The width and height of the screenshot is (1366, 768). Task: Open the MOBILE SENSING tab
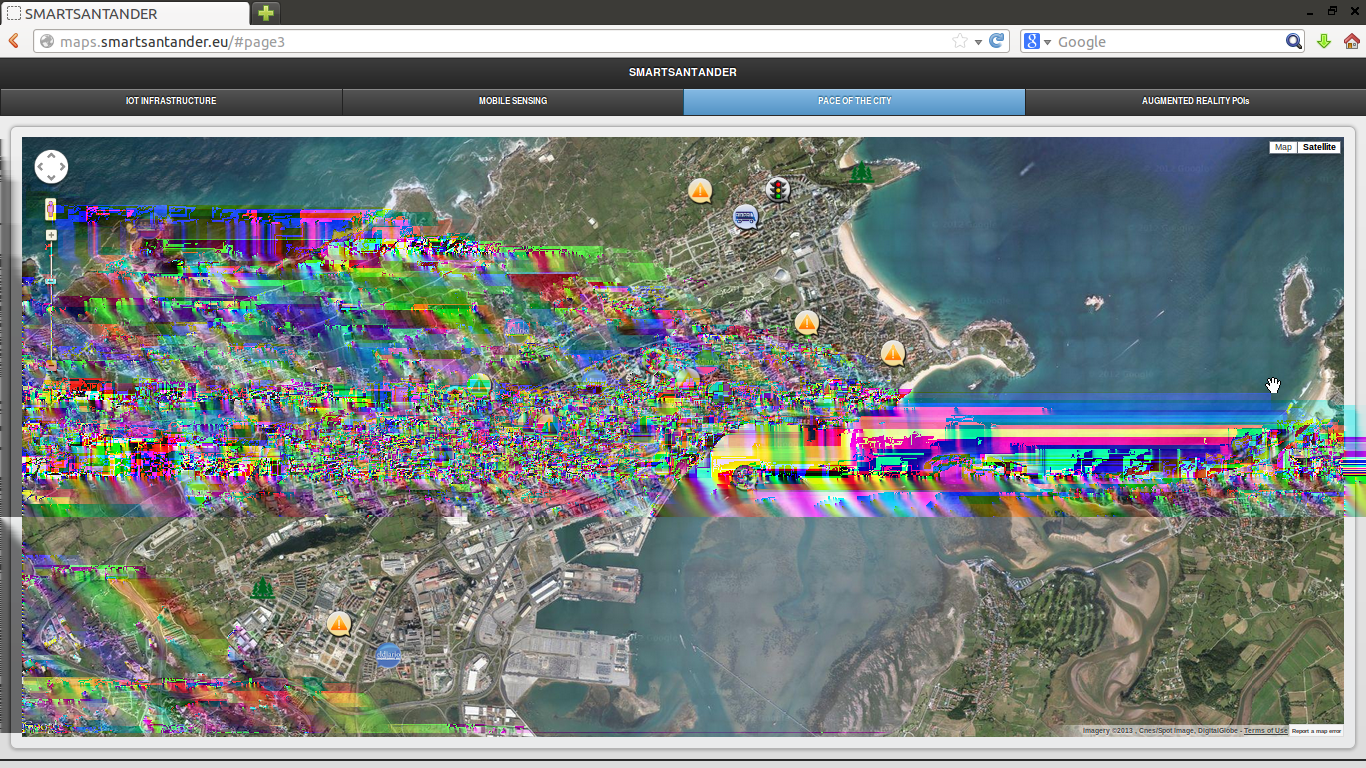(x=513, y=101)
